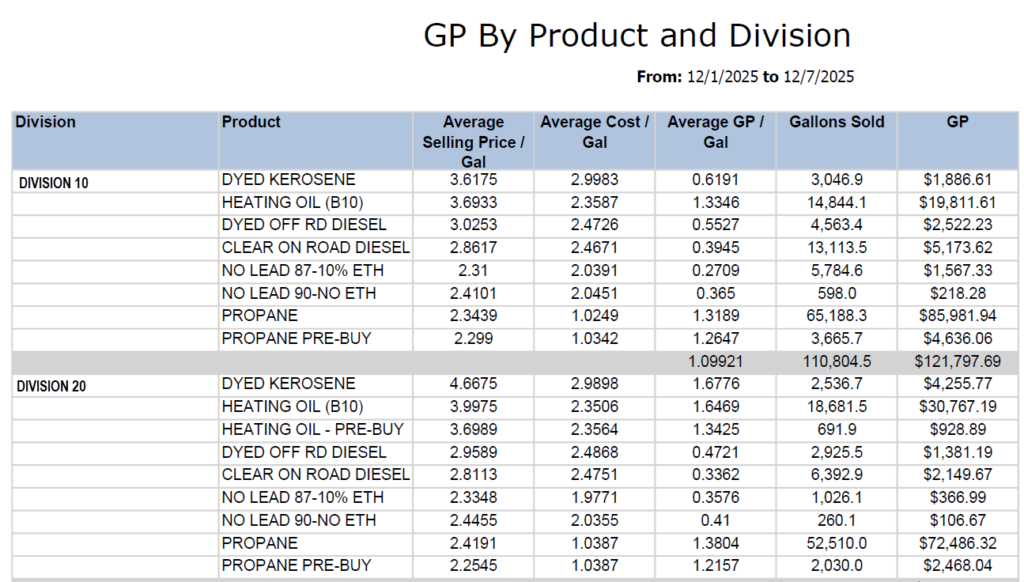The height and width of the screenshot is (582, 1024).
Task: Click NO LEAD 90-NO ETH in Division 20
Action: (299, 520)
